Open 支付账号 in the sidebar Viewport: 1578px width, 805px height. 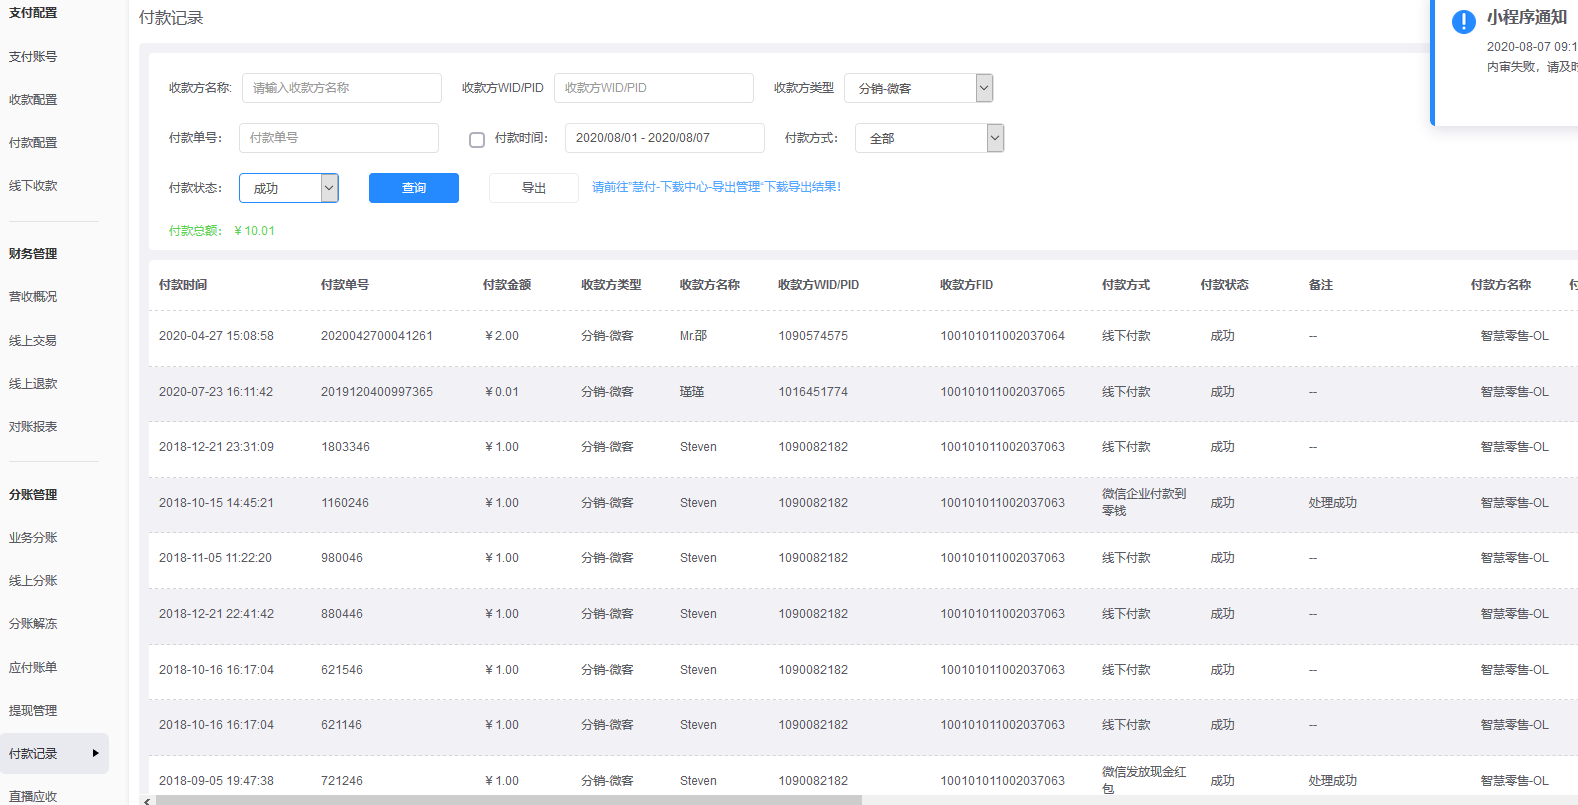point(33,57)
